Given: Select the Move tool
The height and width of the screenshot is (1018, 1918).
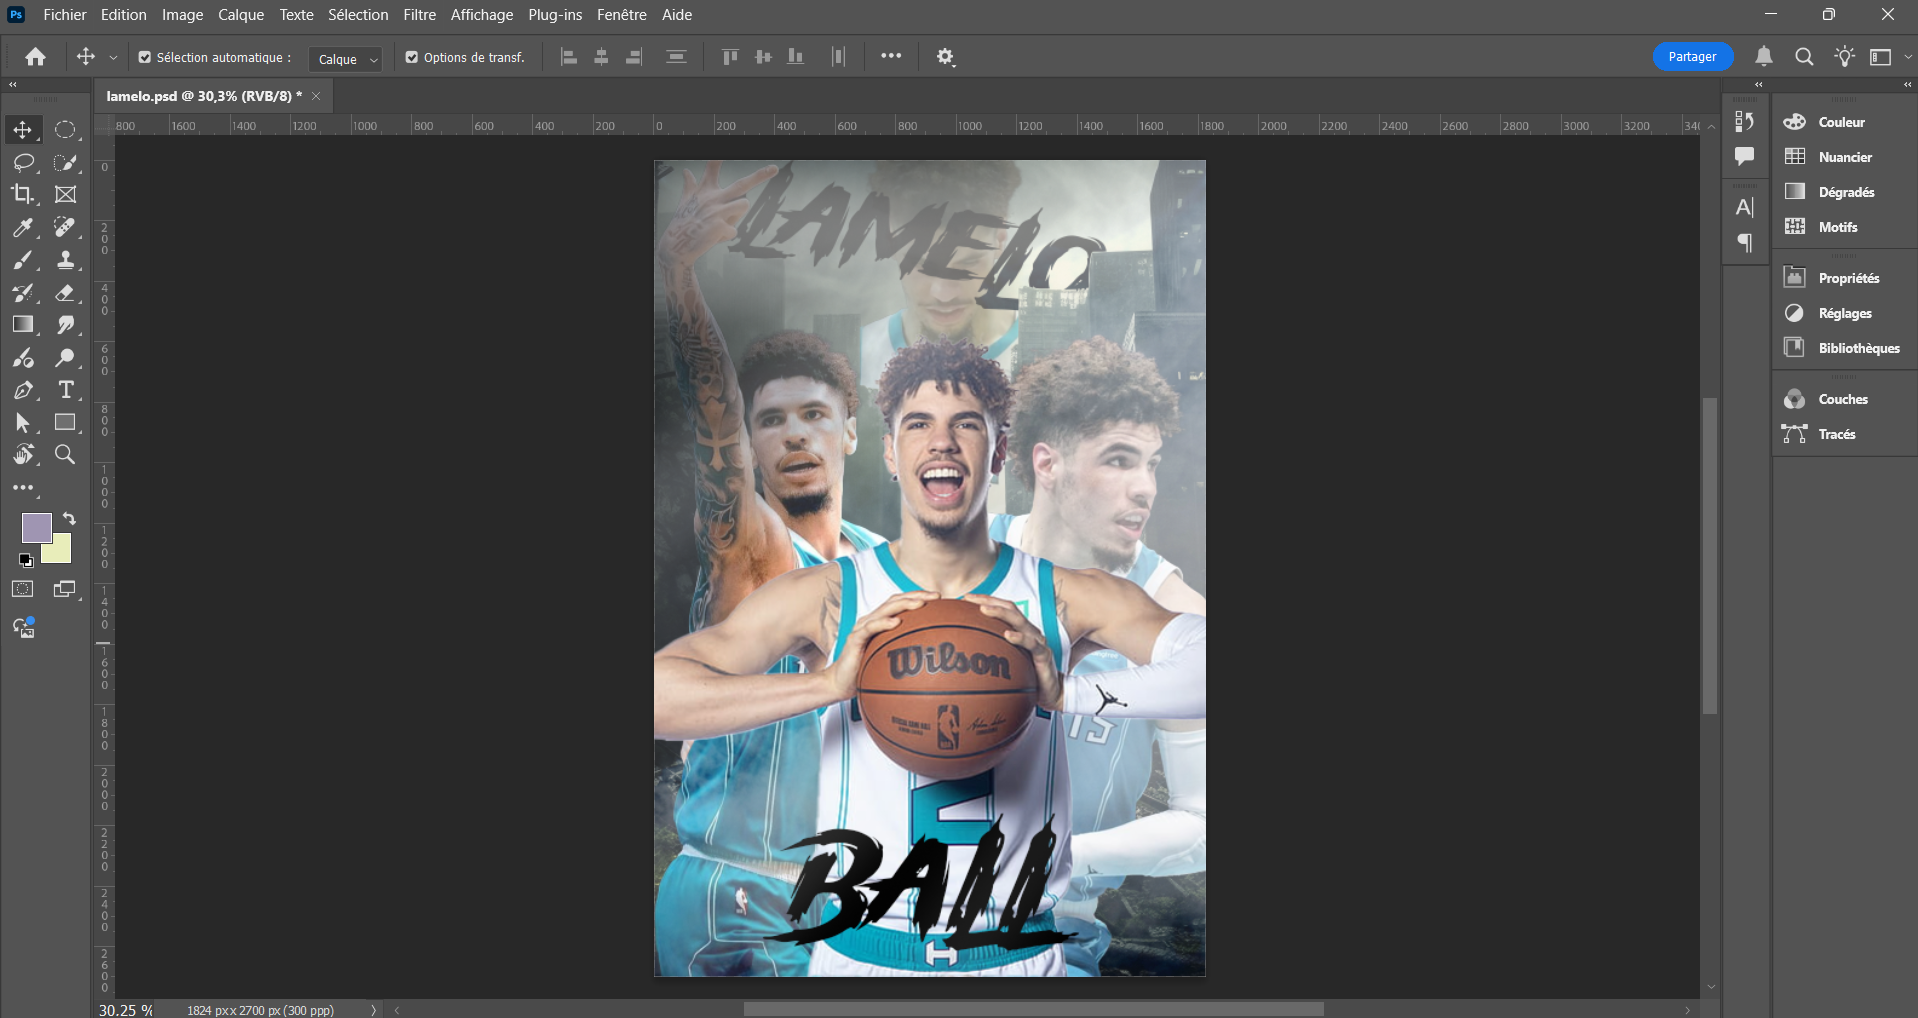Looking at the screenshot, I should point(23,130).
